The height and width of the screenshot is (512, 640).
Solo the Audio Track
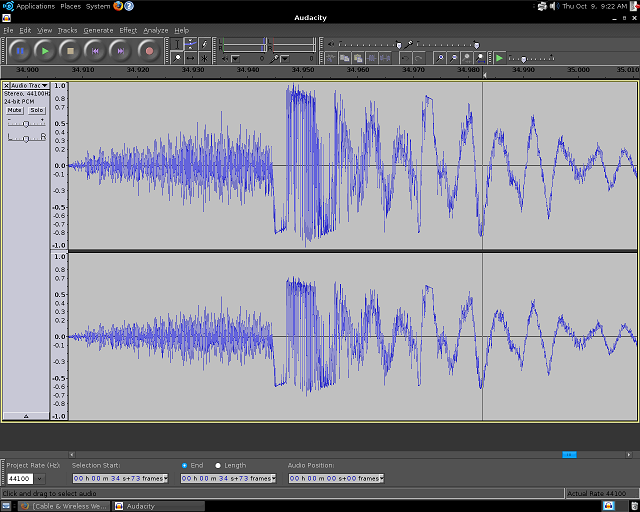(36, 110)
